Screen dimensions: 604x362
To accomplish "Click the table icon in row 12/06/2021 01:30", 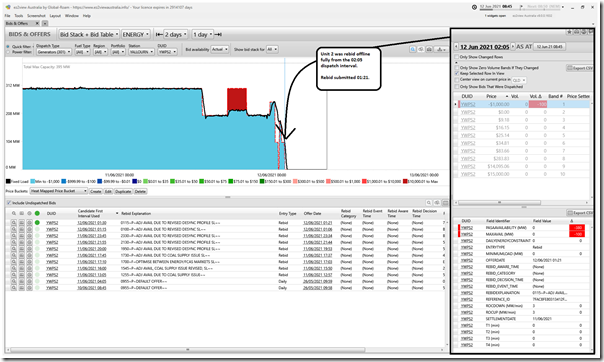I will point(22,223).
